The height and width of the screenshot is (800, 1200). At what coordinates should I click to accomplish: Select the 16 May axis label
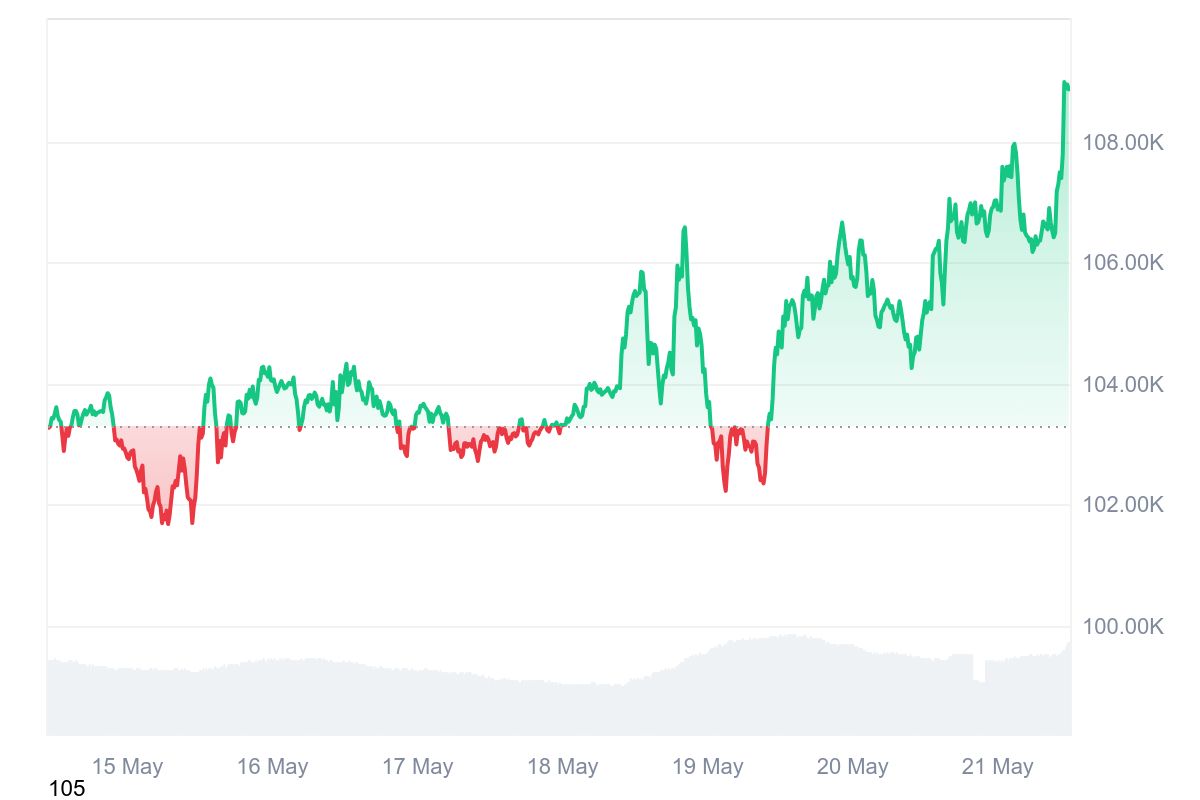coord(272,767)
